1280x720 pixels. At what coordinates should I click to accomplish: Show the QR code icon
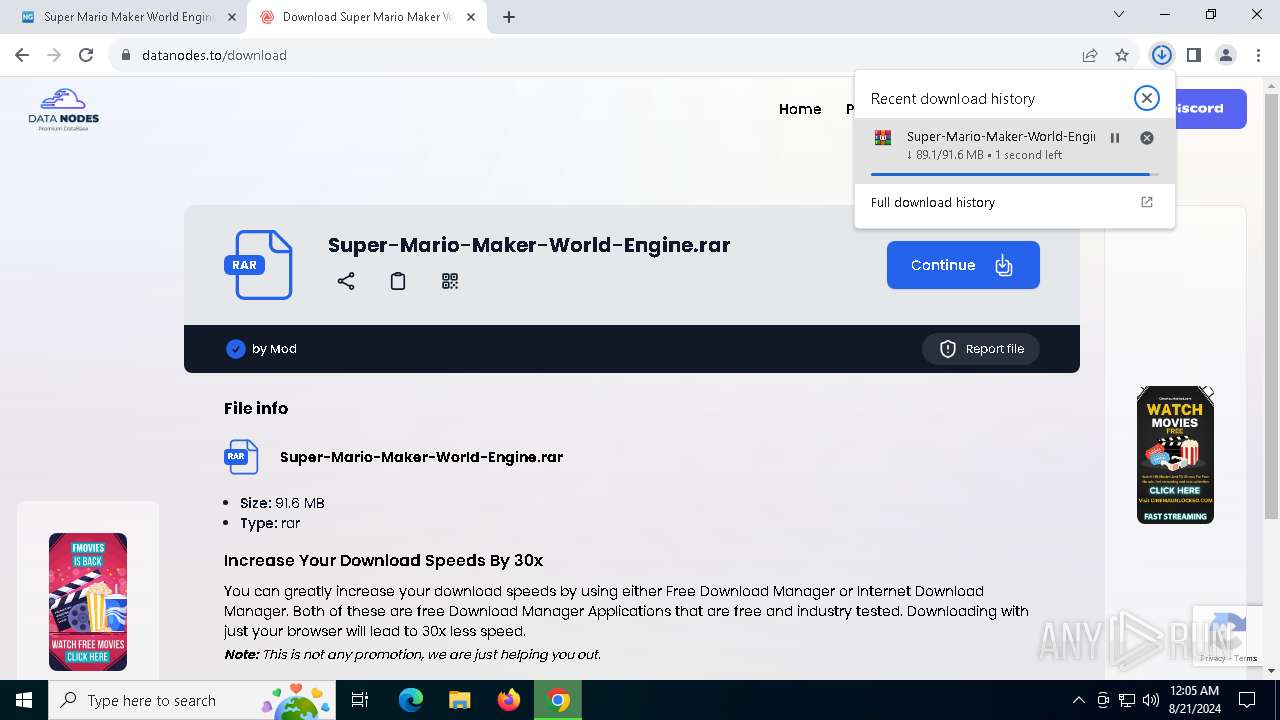450,281
